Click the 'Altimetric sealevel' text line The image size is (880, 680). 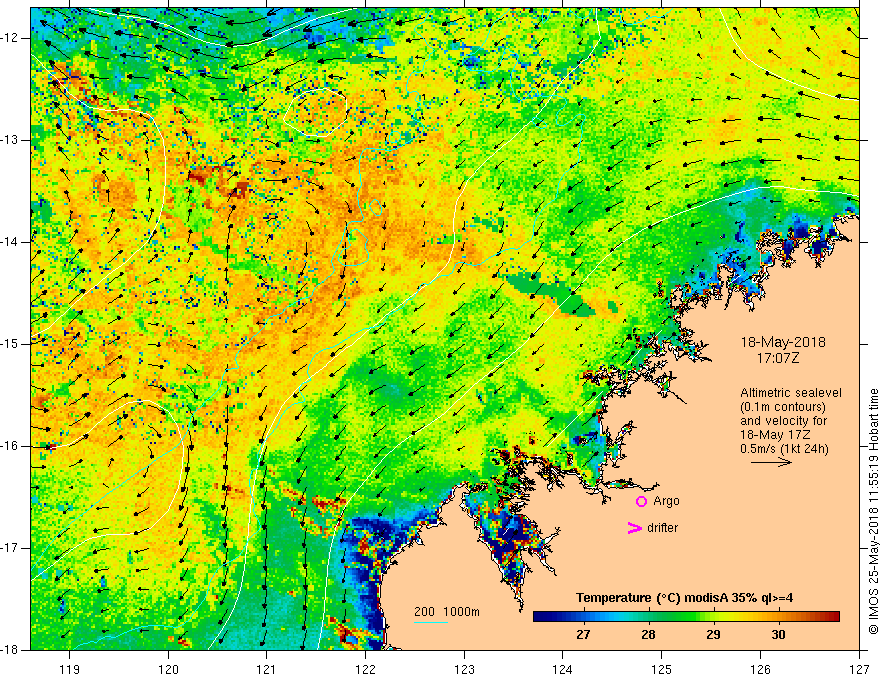791,393
